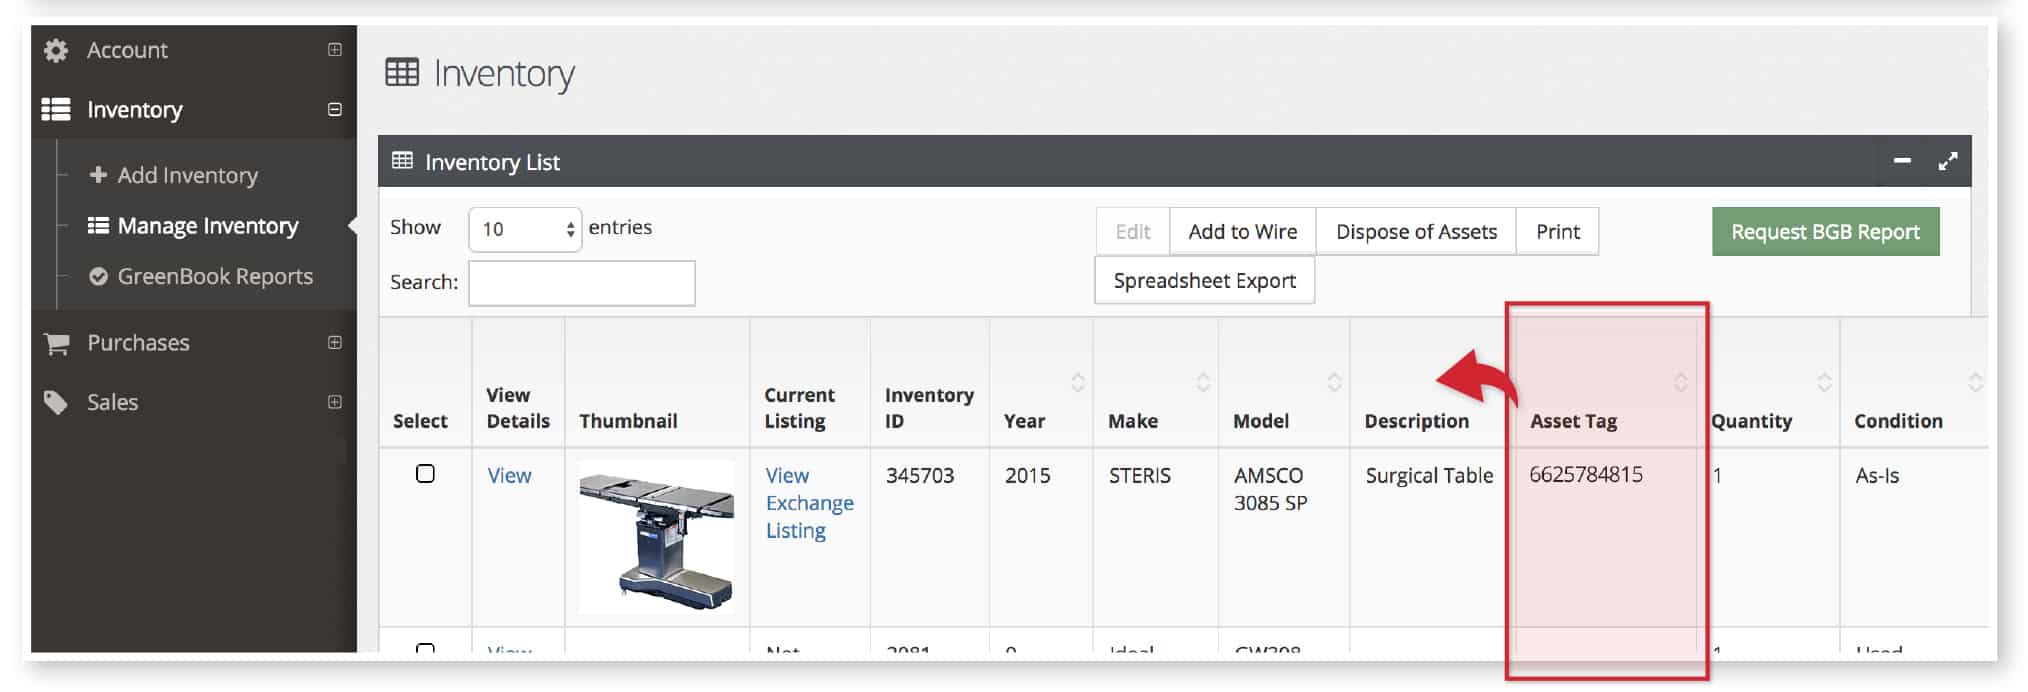Click the STERIS make cell
The image size is (2028, 692).
point(1139,476)
